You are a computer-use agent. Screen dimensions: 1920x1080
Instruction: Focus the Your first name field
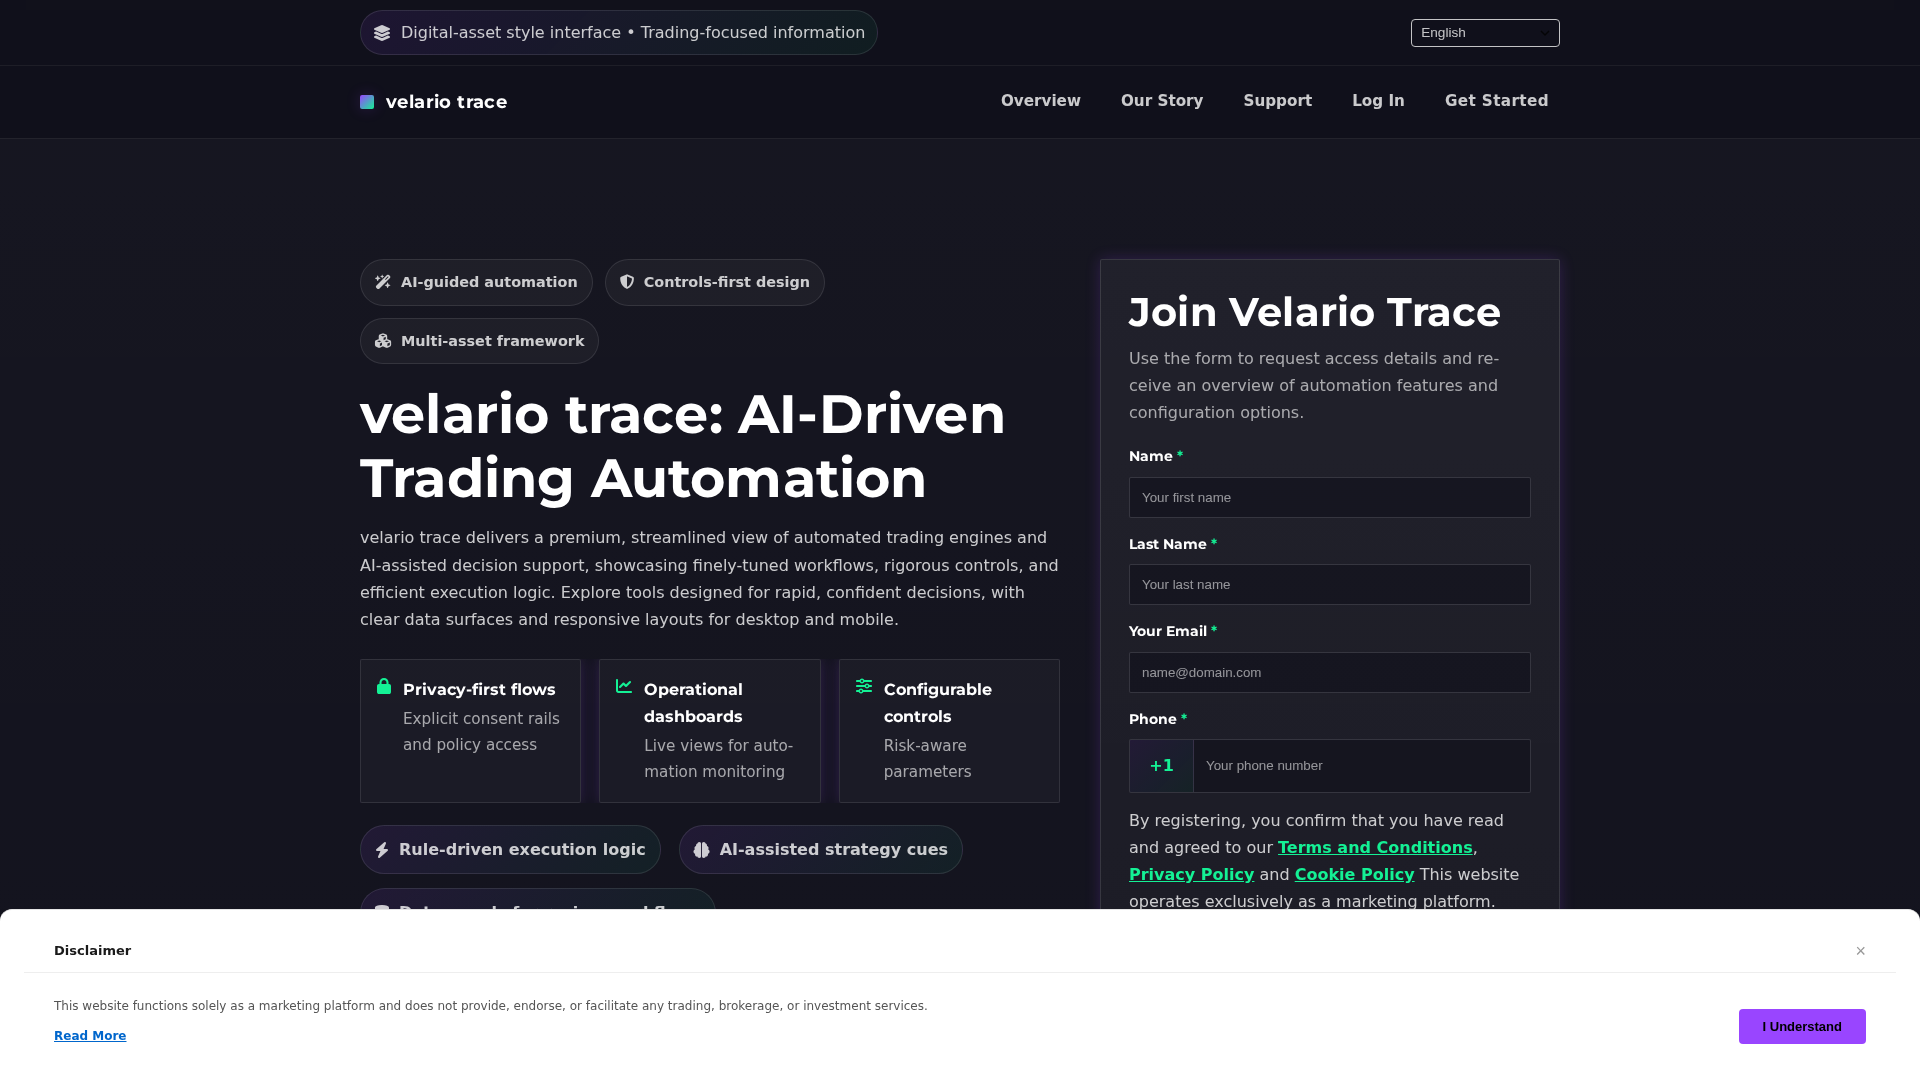(x=1330, y=498)
